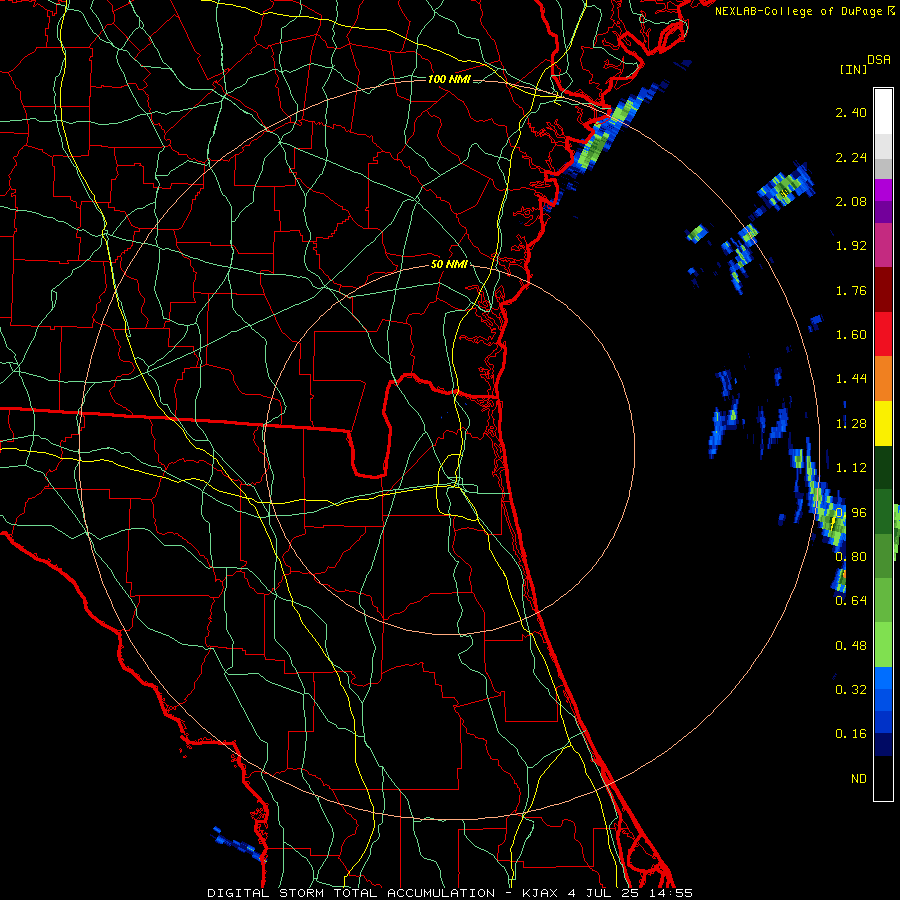
Task: Pick the black ND swatch at the legend bottom
Action: (883, 778)
